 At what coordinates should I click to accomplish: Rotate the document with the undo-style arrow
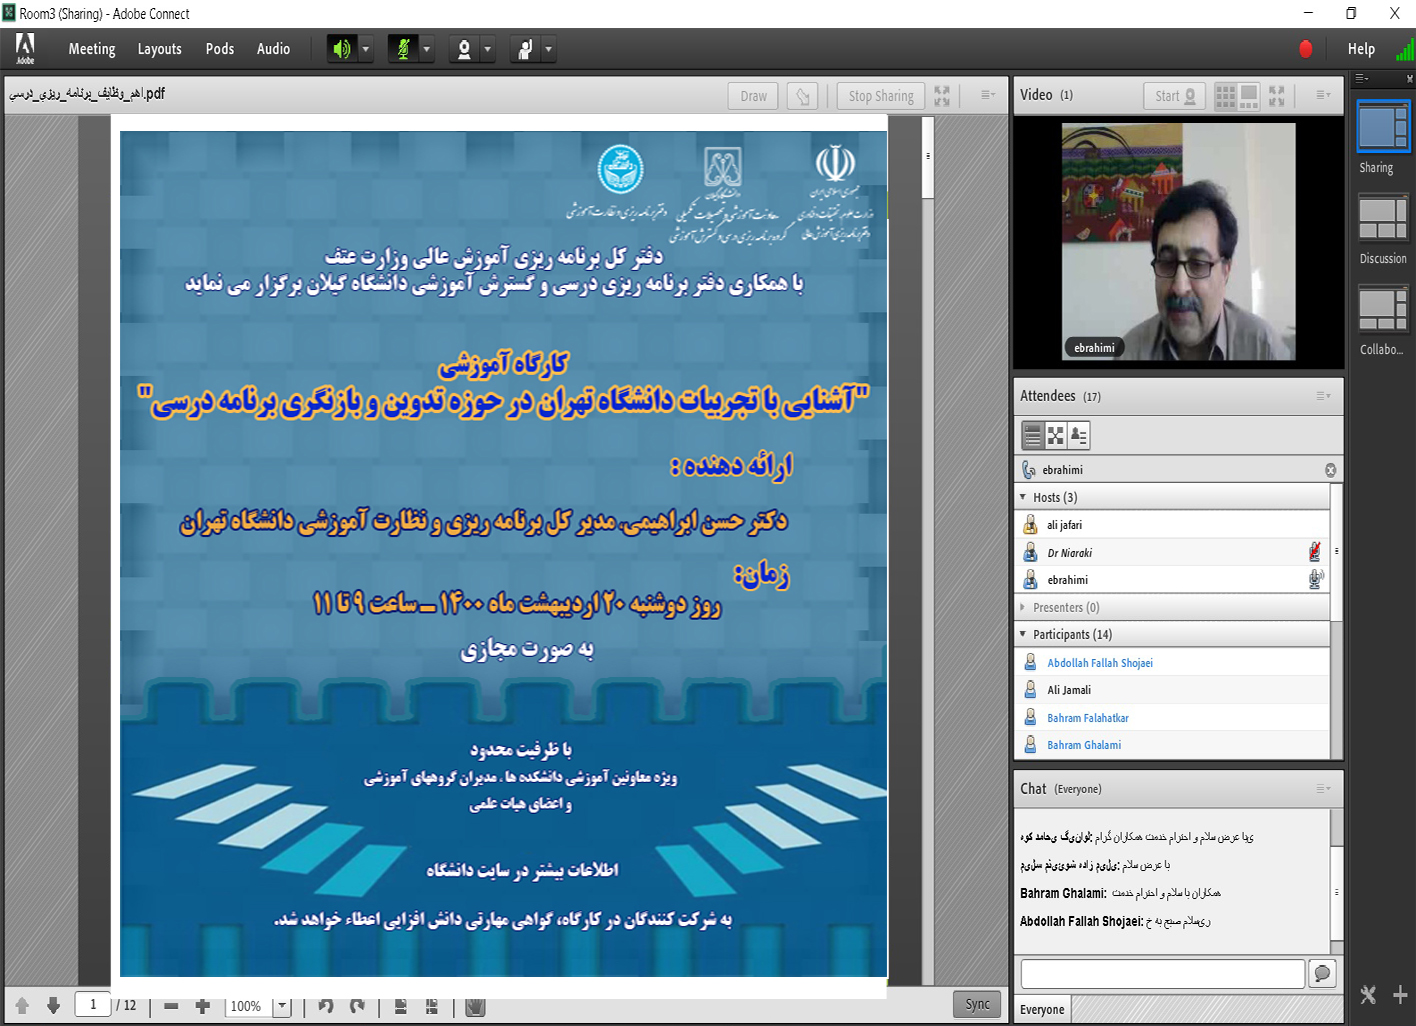[326, 1006]
